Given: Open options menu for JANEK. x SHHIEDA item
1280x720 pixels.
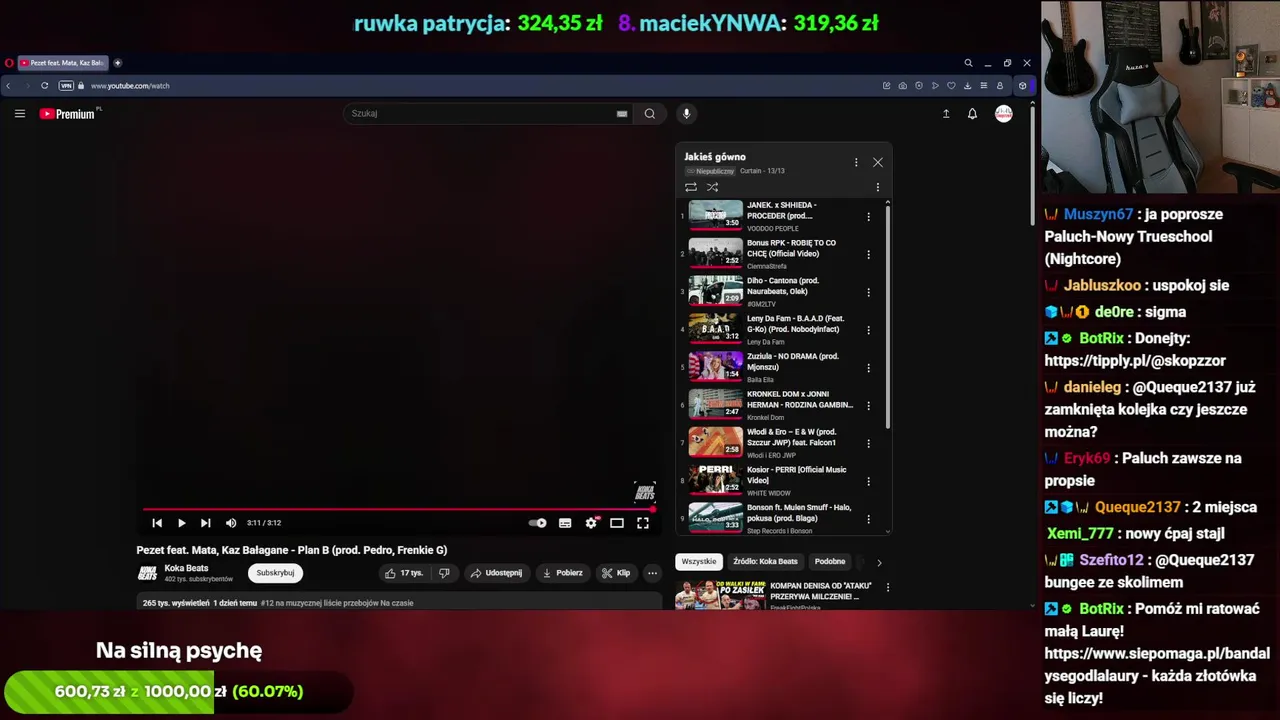Looking at the screenshot, I should pos(868,216).
